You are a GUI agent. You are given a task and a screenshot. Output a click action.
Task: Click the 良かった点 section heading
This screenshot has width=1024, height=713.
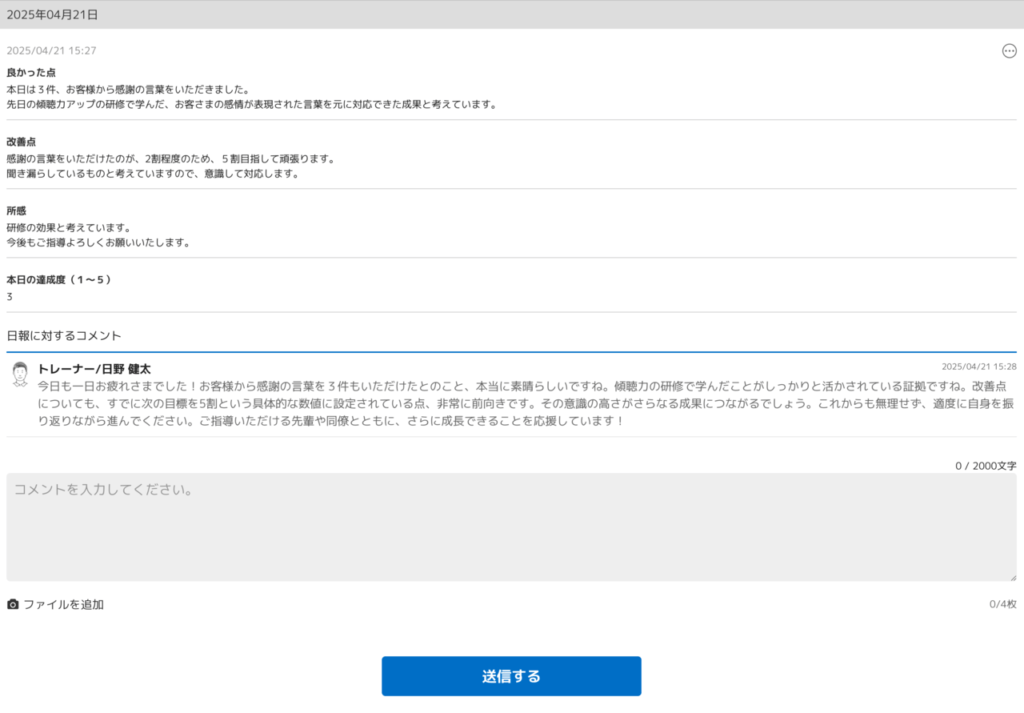(31, 73)
